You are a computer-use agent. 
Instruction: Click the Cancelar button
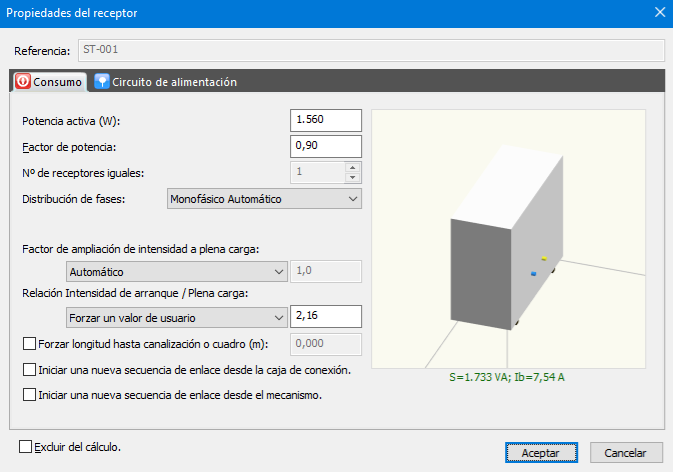pos(626,453)
